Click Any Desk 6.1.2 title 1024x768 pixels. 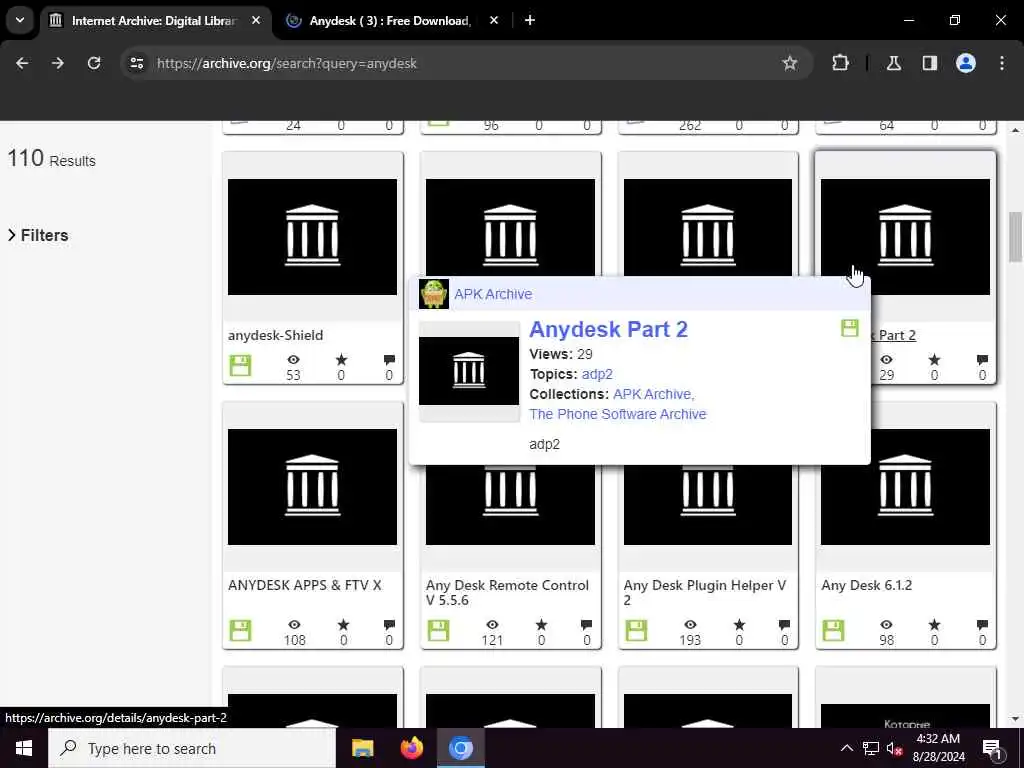[867, 585]
